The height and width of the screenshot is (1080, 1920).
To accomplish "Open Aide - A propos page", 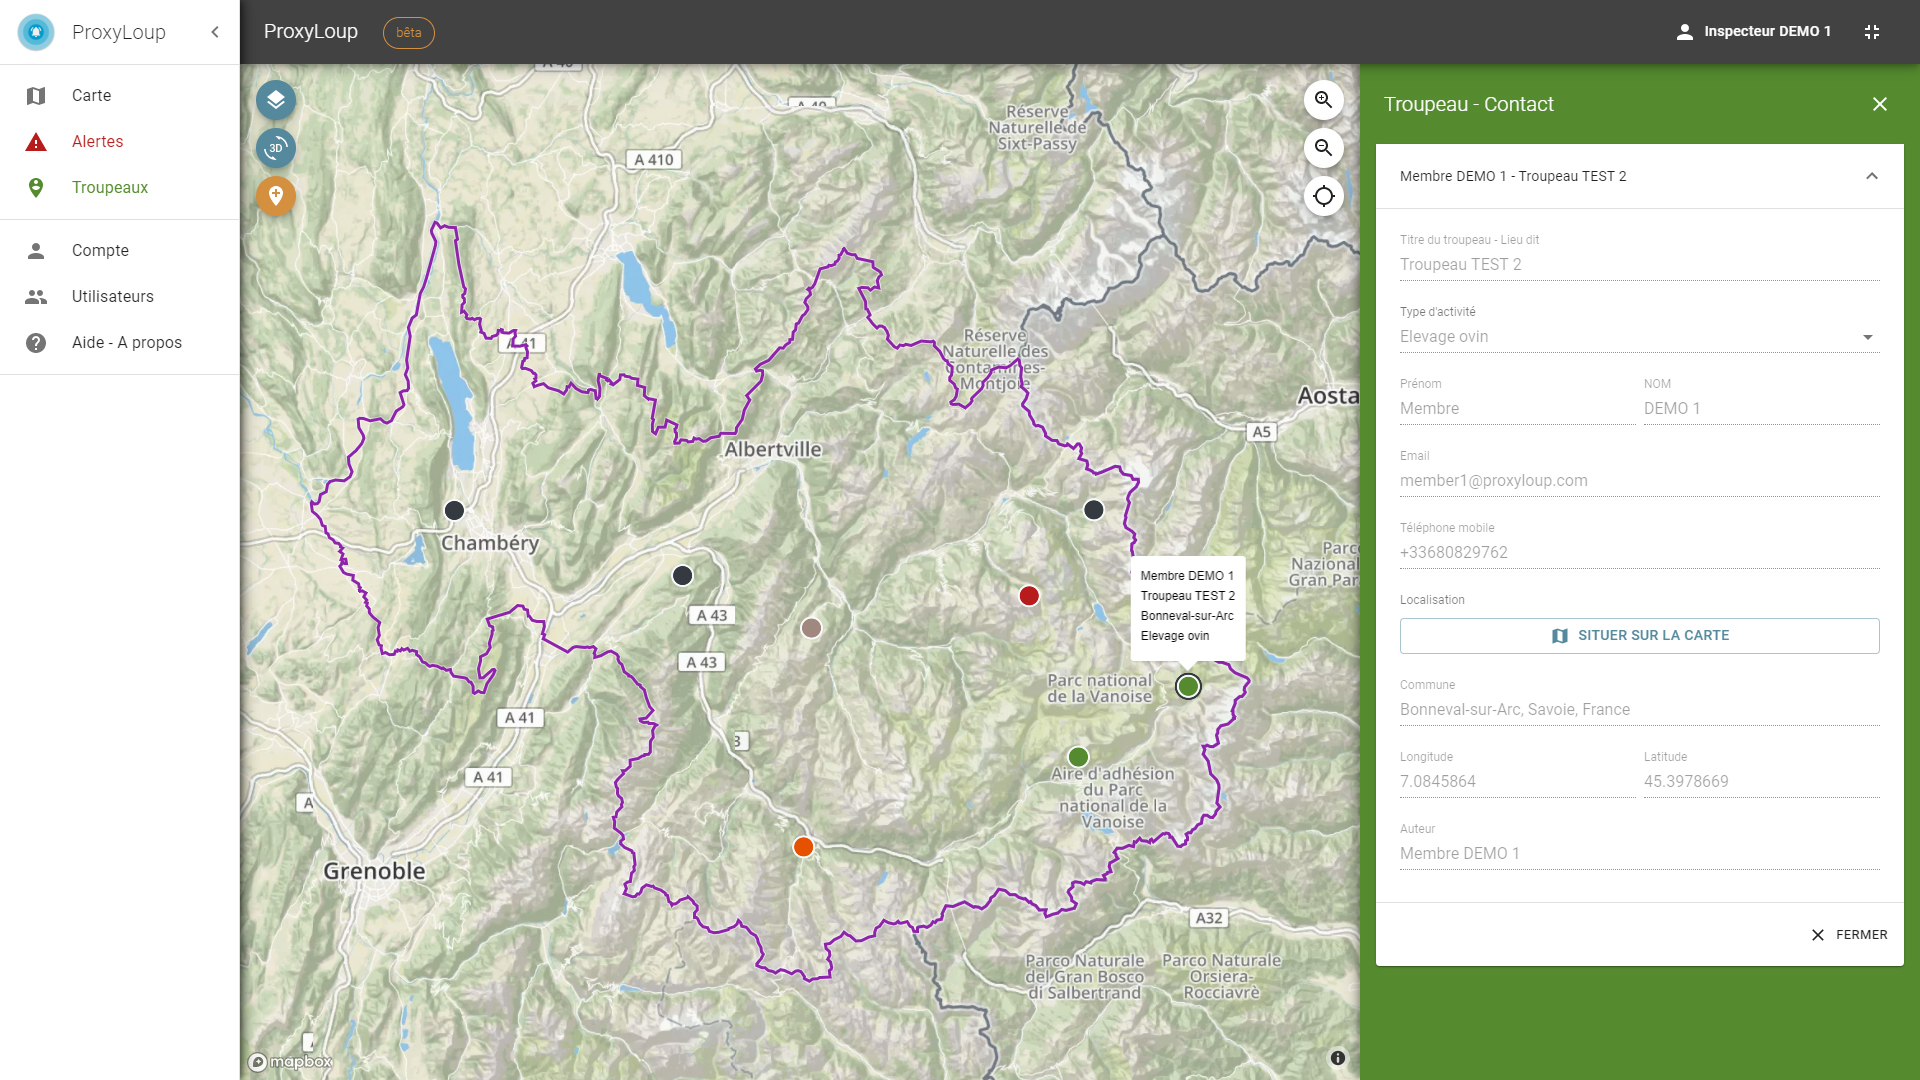I will tap(120, 343).
